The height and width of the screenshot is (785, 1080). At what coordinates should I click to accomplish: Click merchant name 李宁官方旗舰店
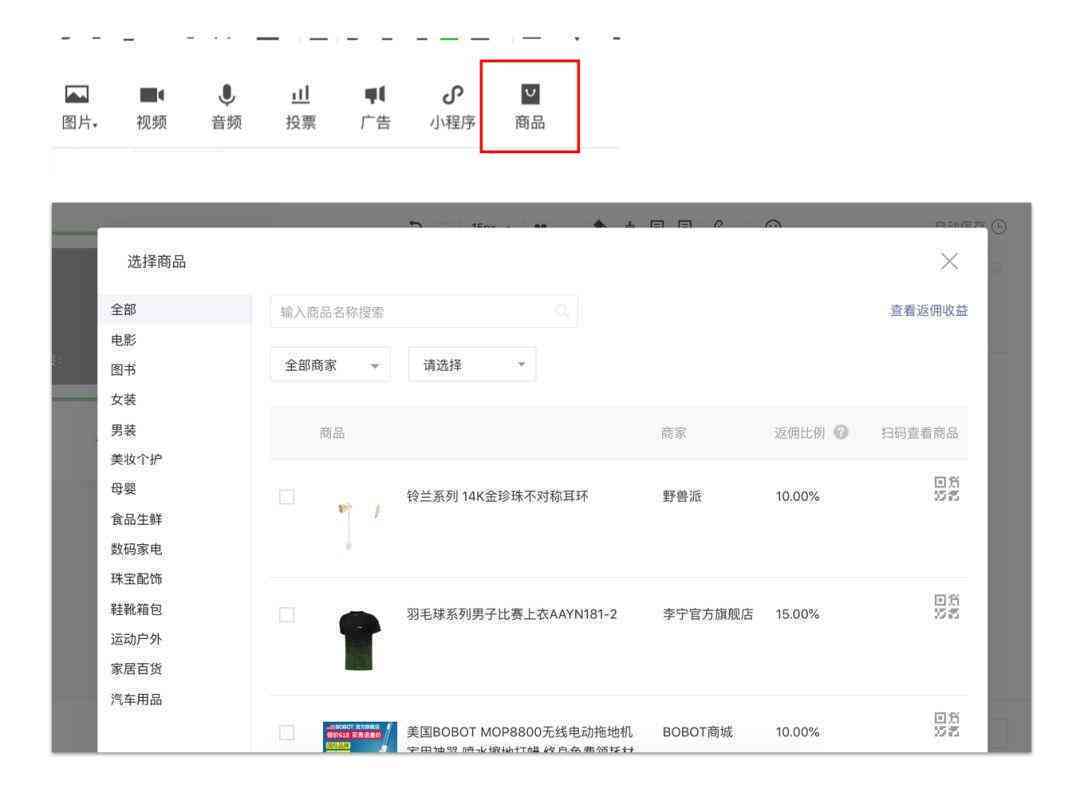(x=707, y=614)
